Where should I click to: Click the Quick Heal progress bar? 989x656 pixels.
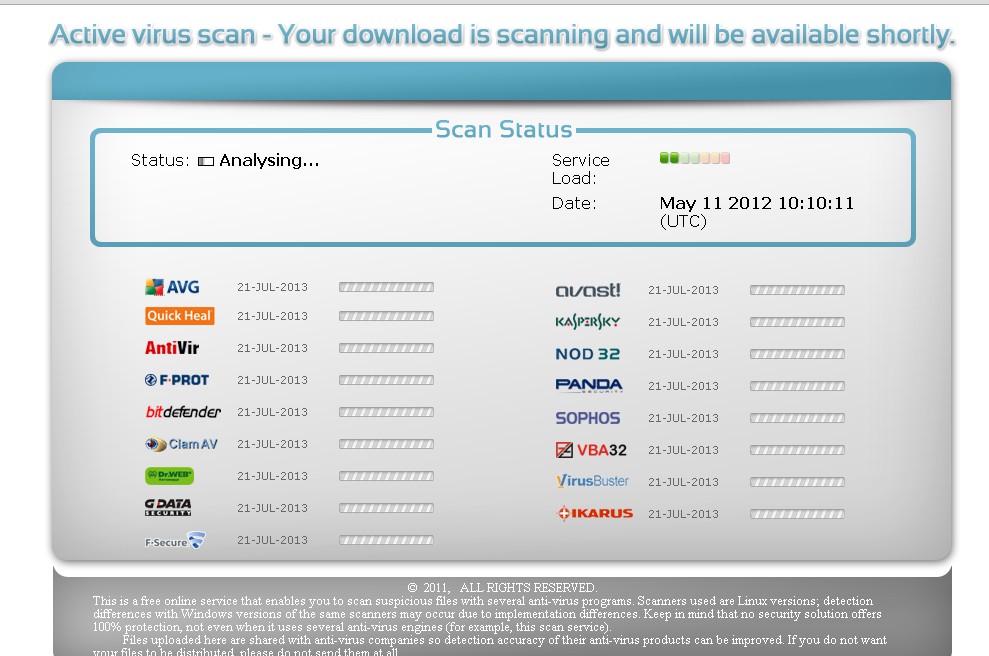coord(386,316)
